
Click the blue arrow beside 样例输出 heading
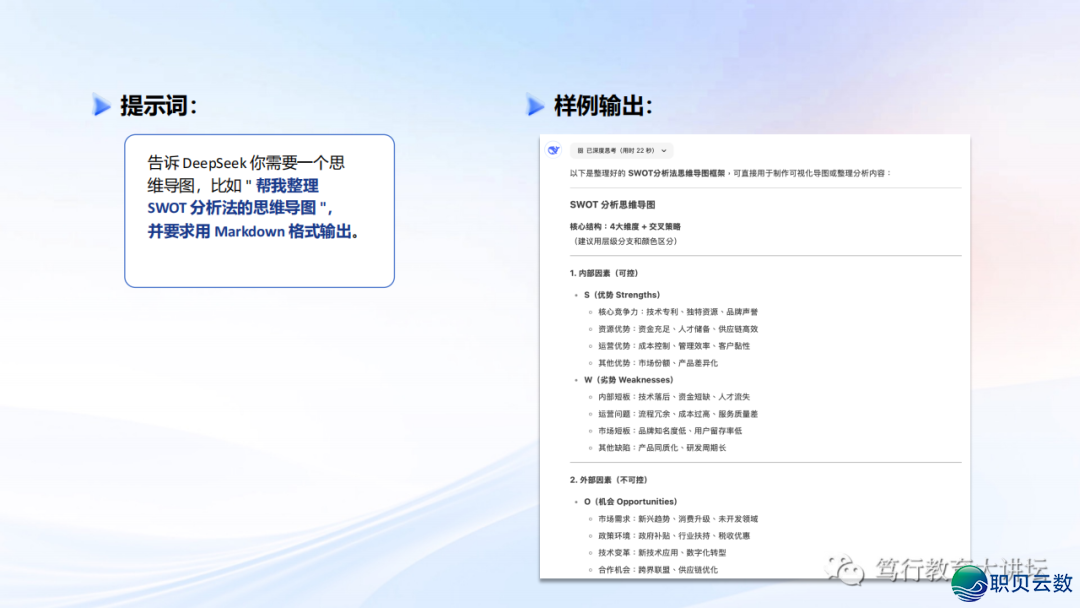536,105
